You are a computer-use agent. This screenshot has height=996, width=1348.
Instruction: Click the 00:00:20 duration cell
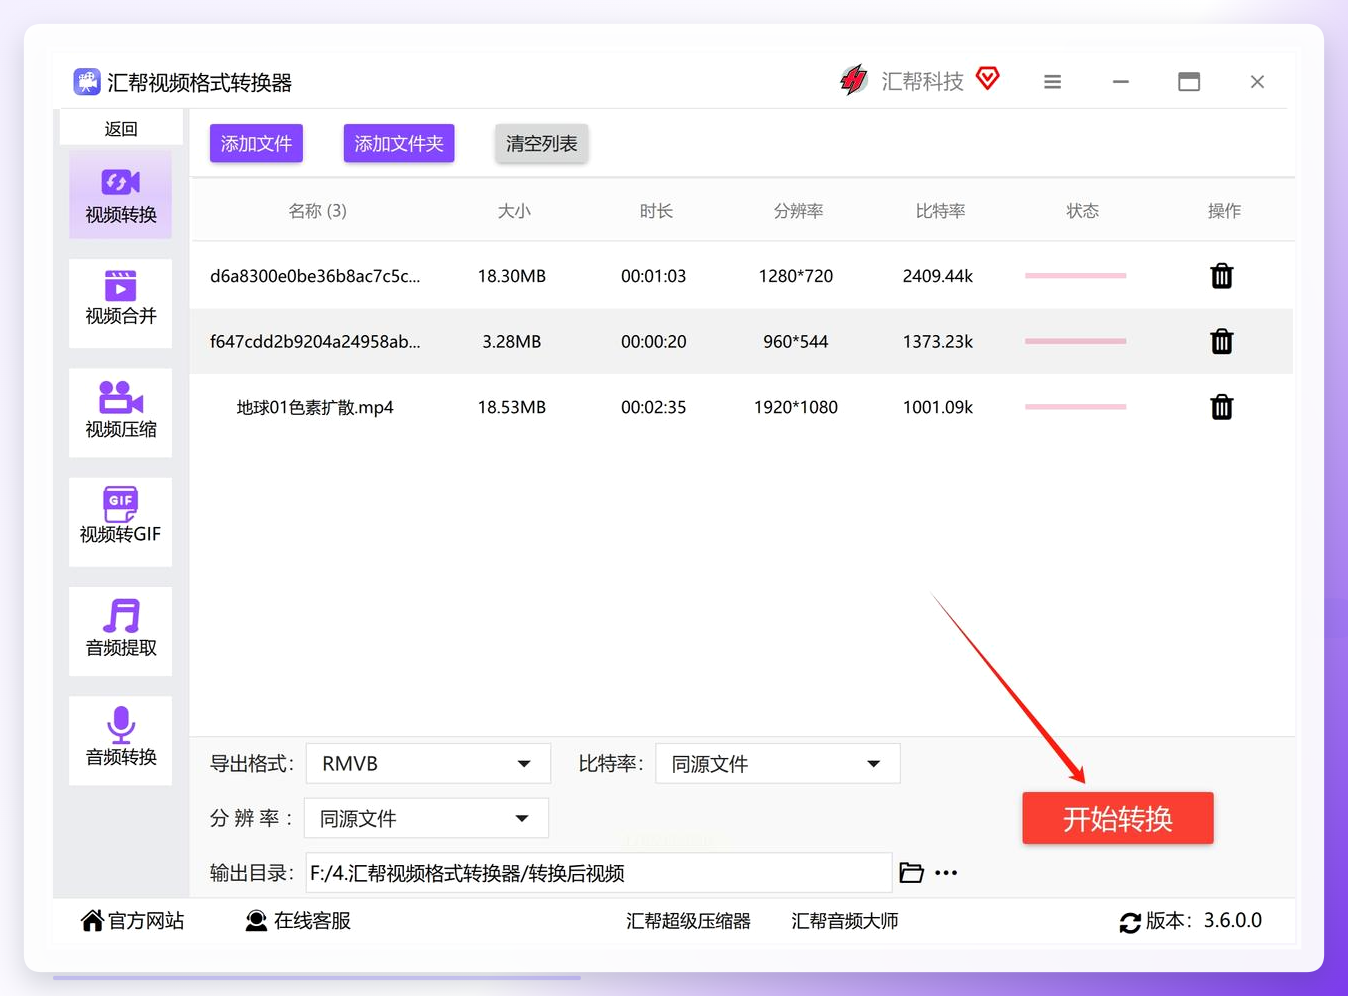(654, 342)
